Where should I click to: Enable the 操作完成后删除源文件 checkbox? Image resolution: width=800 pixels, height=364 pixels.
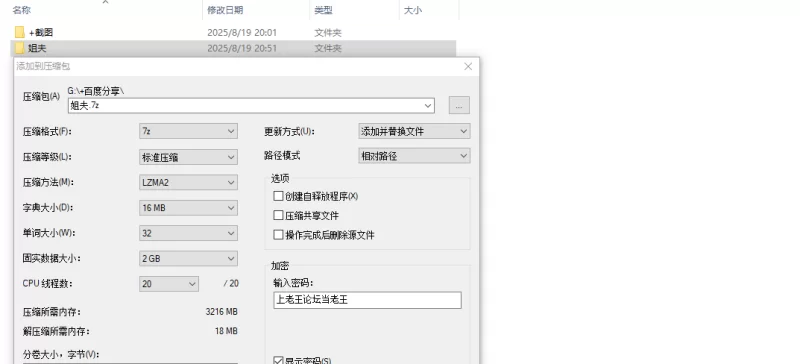278,235
